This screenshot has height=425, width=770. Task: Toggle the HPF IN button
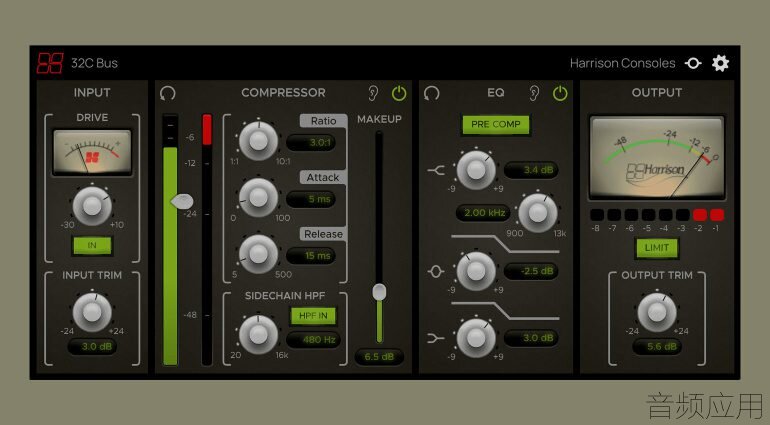pyautogui.click(x=313, y=316)
